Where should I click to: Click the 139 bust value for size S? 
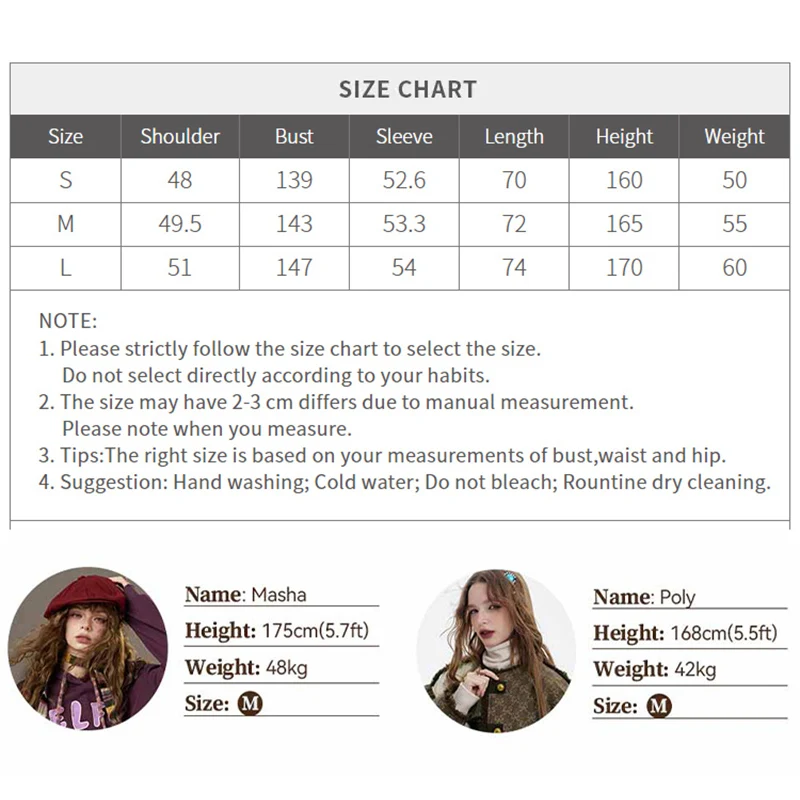click(x=294, y=181)
